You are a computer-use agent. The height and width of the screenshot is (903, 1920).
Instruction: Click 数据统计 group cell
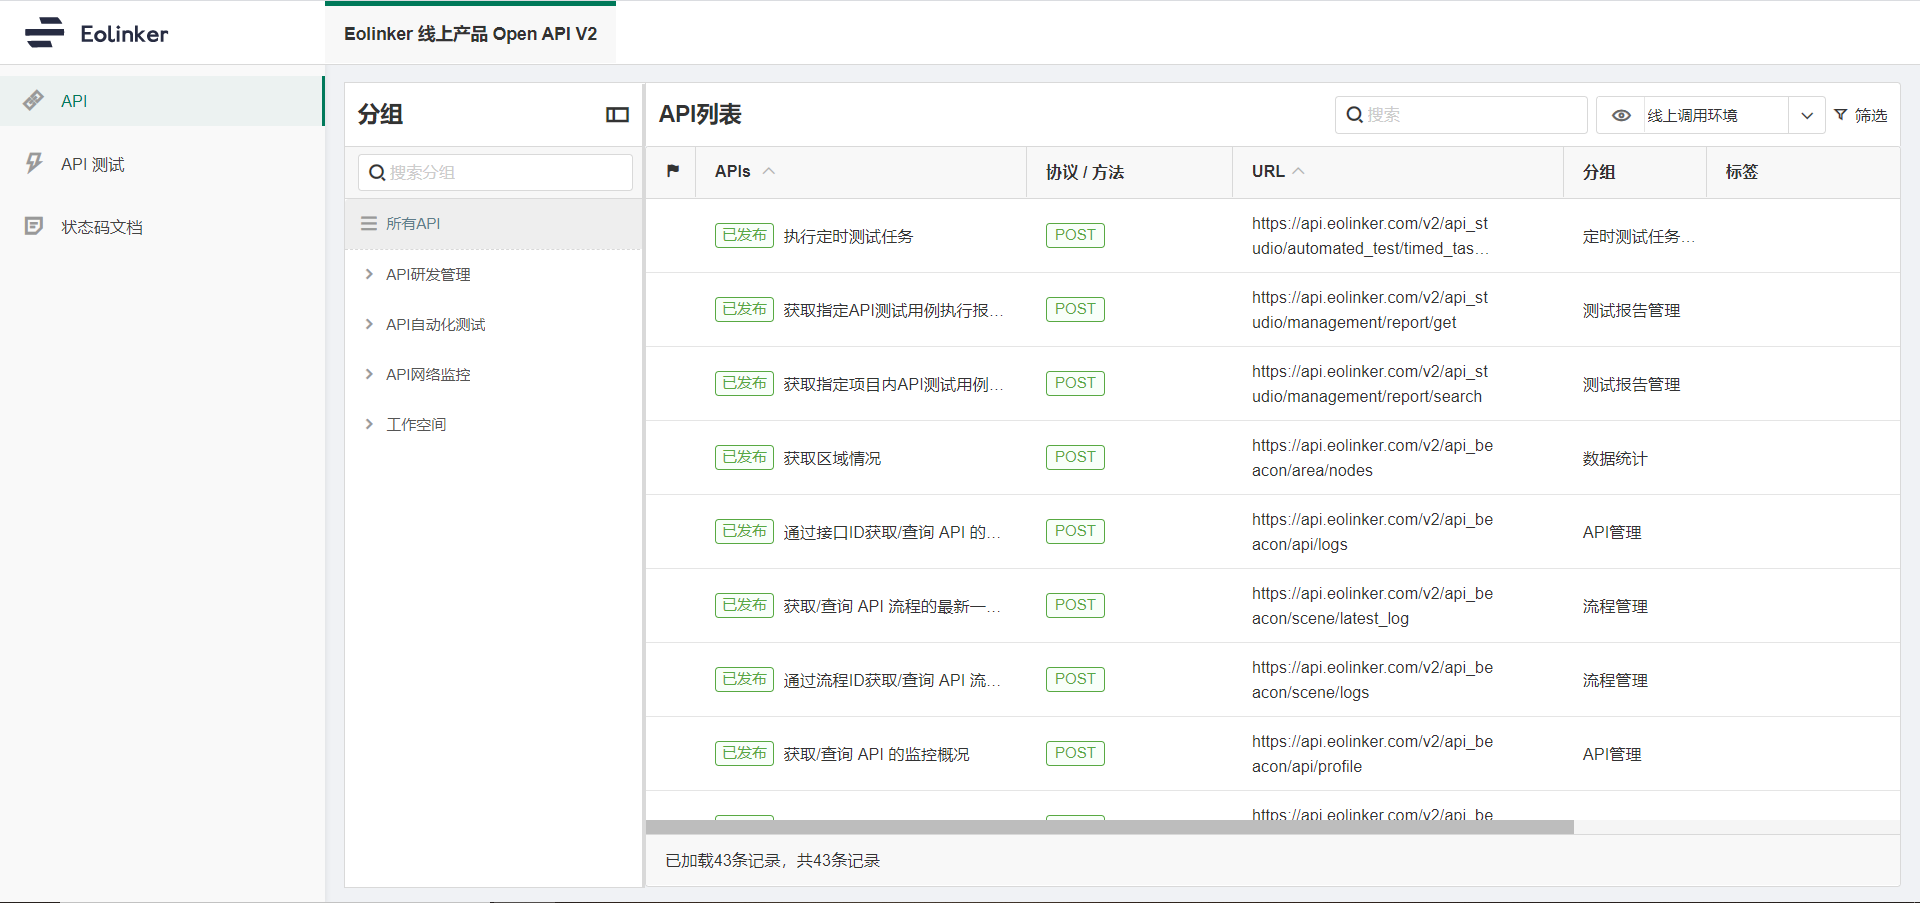pos(1615,458)
